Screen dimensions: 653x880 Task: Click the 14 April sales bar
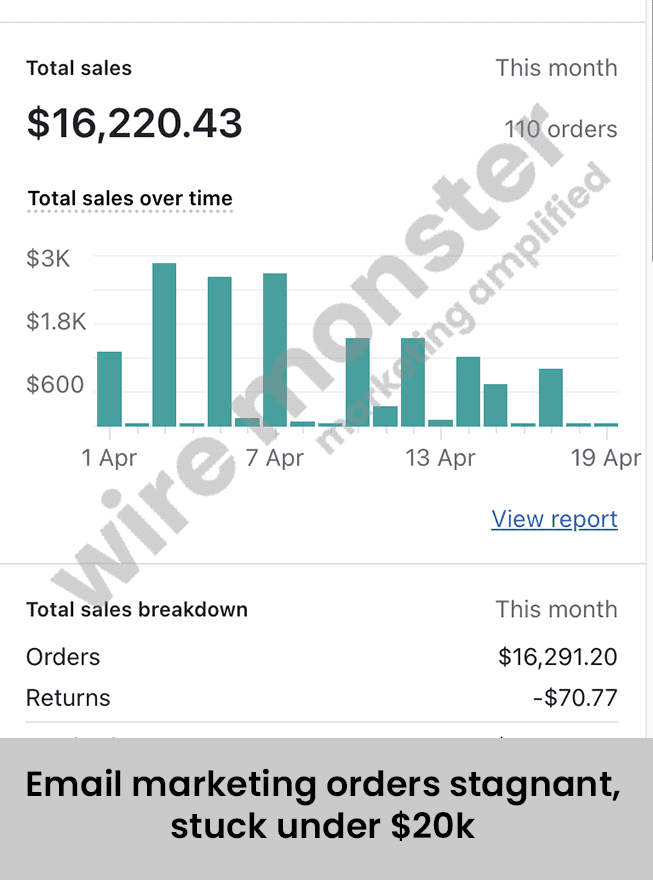(468, 392)
